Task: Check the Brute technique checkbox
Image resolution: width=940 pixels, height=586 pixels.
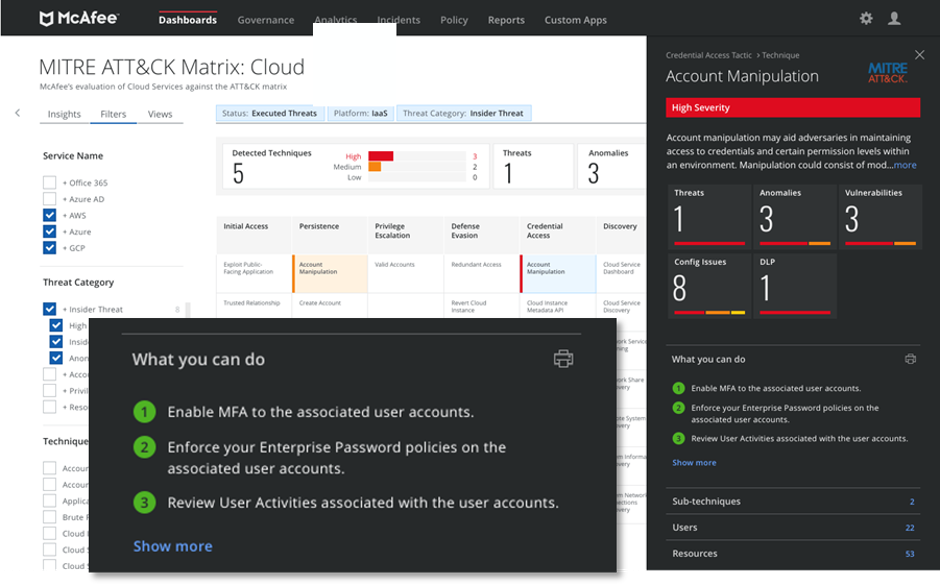Action: point(49,516)
